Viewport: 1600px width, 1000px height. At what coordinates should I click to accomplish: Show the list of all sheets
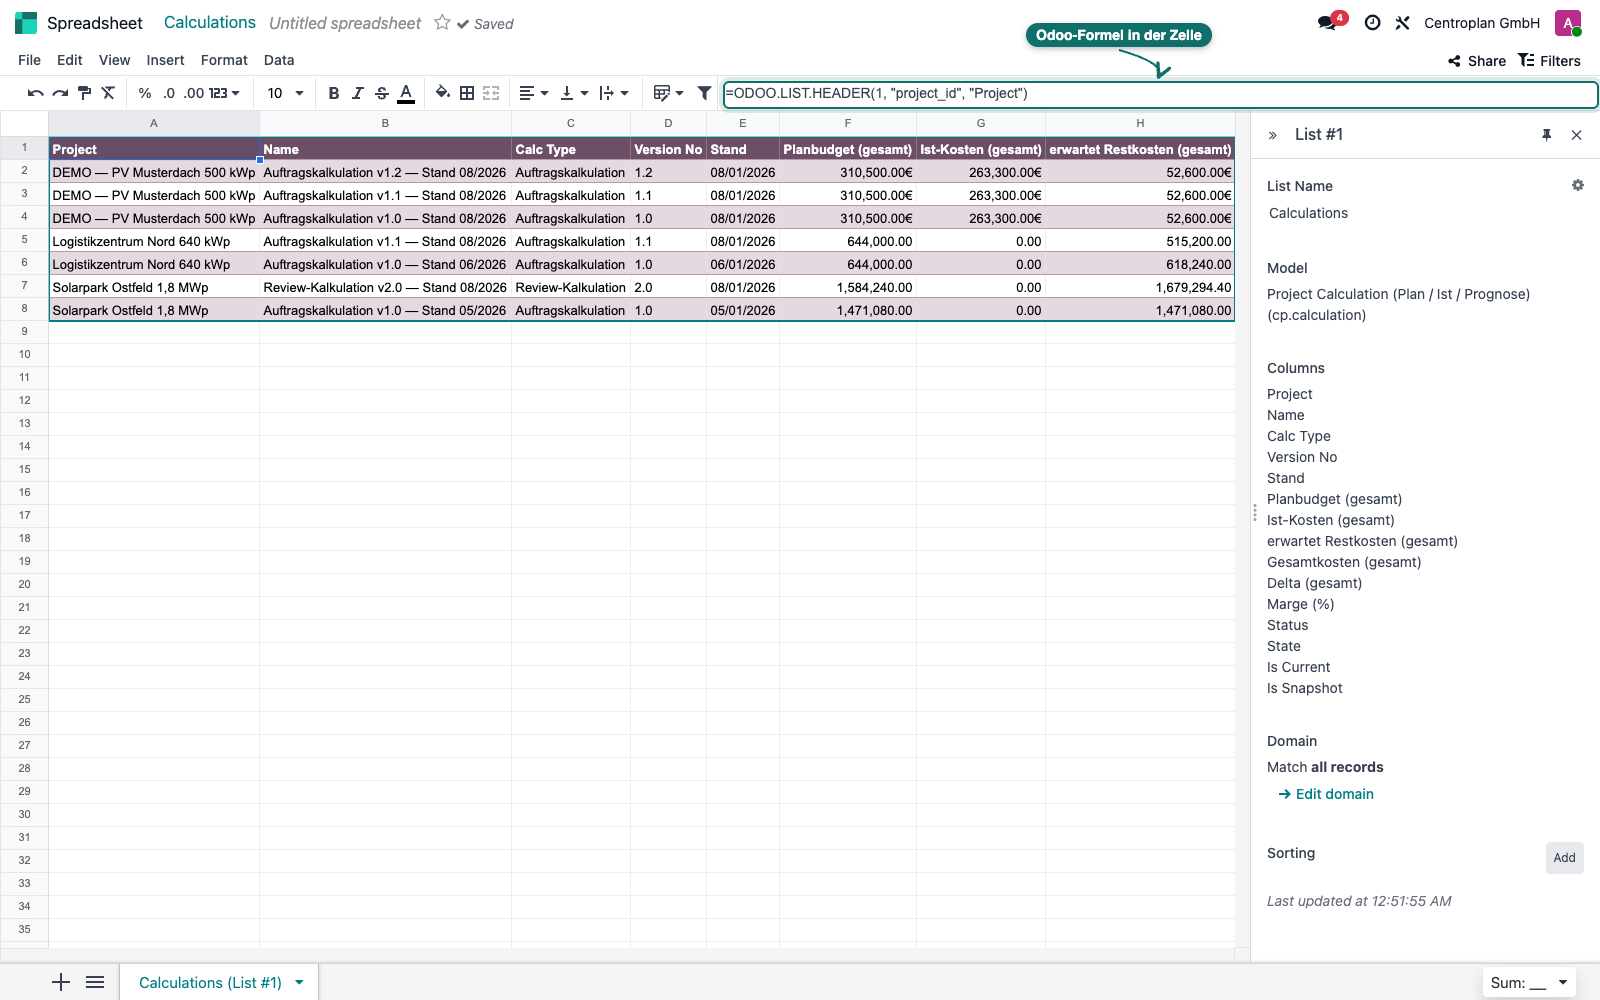95,982
